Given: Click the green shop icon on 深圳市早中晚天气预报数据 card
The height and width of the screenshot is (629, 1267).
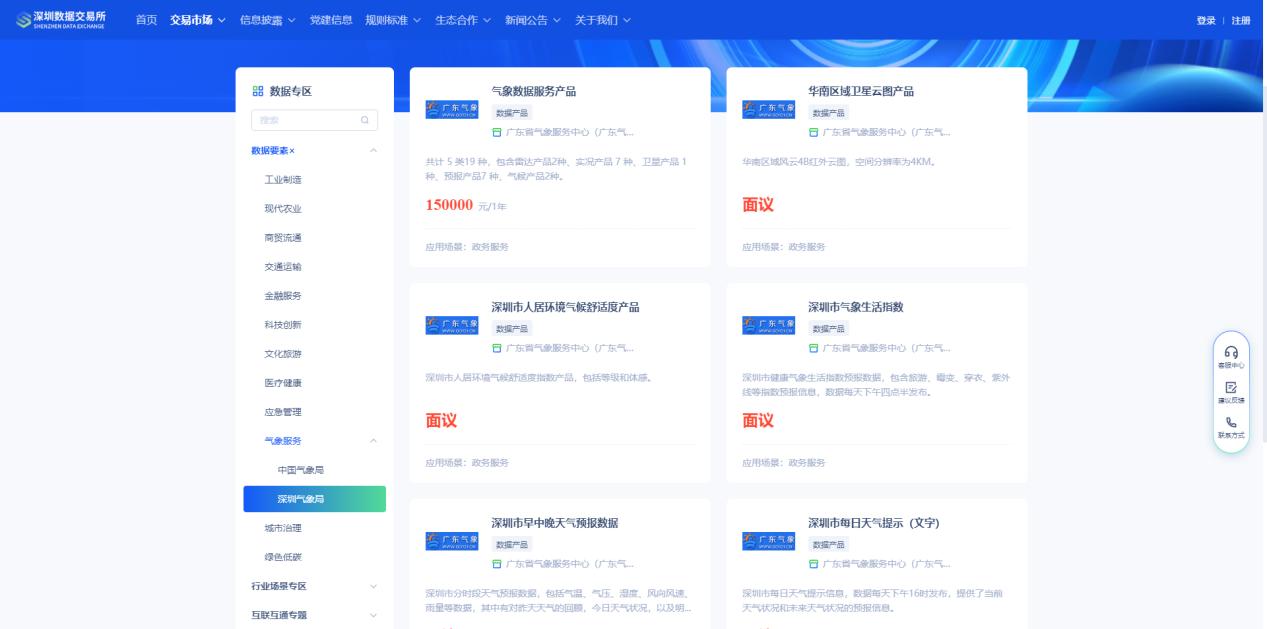Looking at the screenshot, I should (x=497, y=563).
